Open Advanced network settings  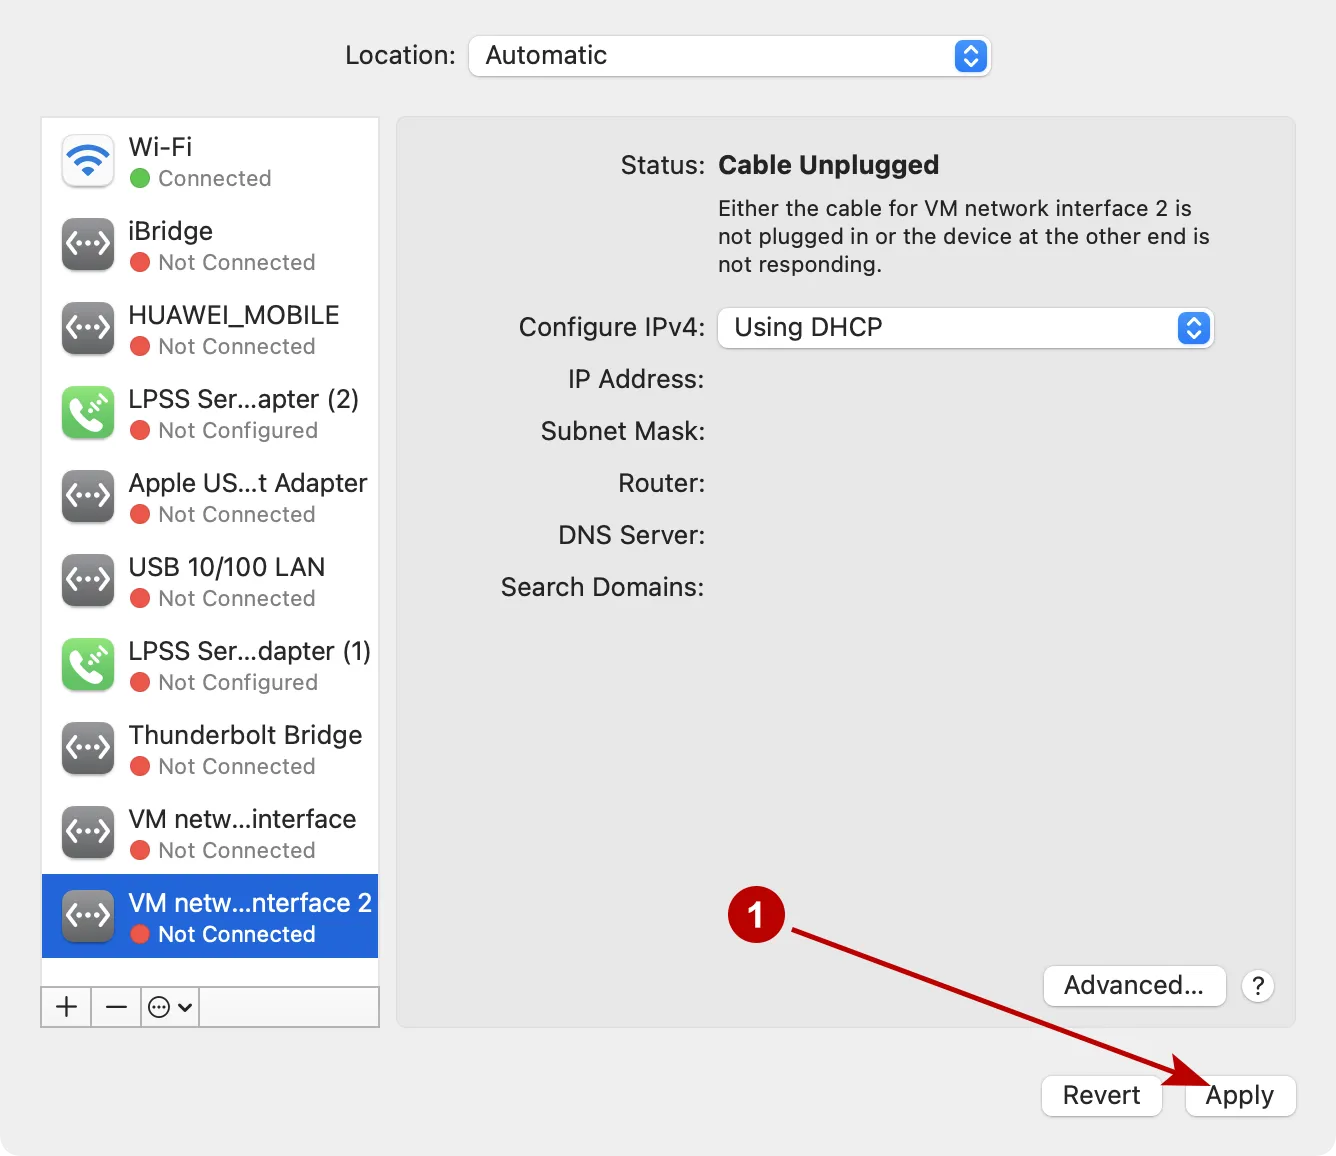[1134, 985]
